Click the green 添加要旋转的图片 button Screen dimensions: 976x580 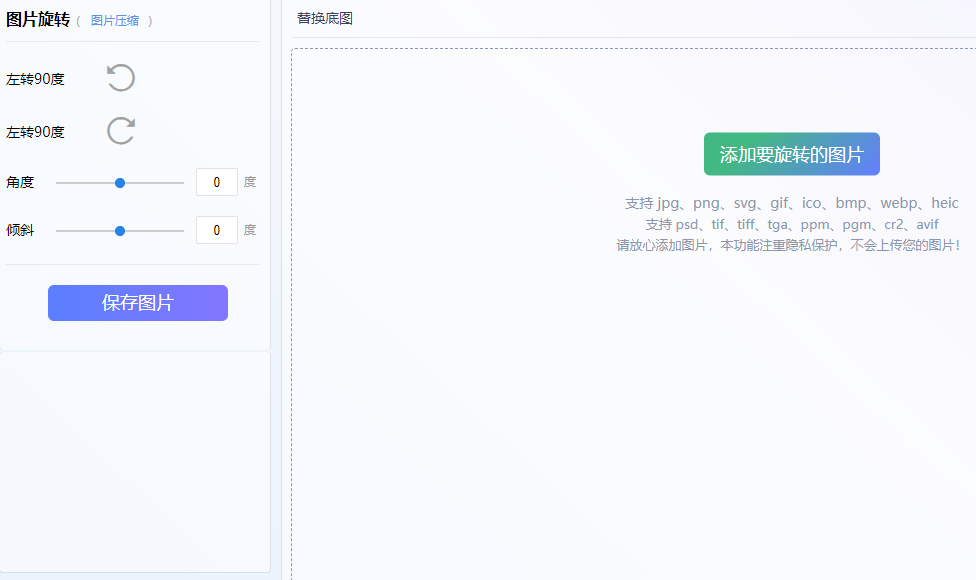791,154
